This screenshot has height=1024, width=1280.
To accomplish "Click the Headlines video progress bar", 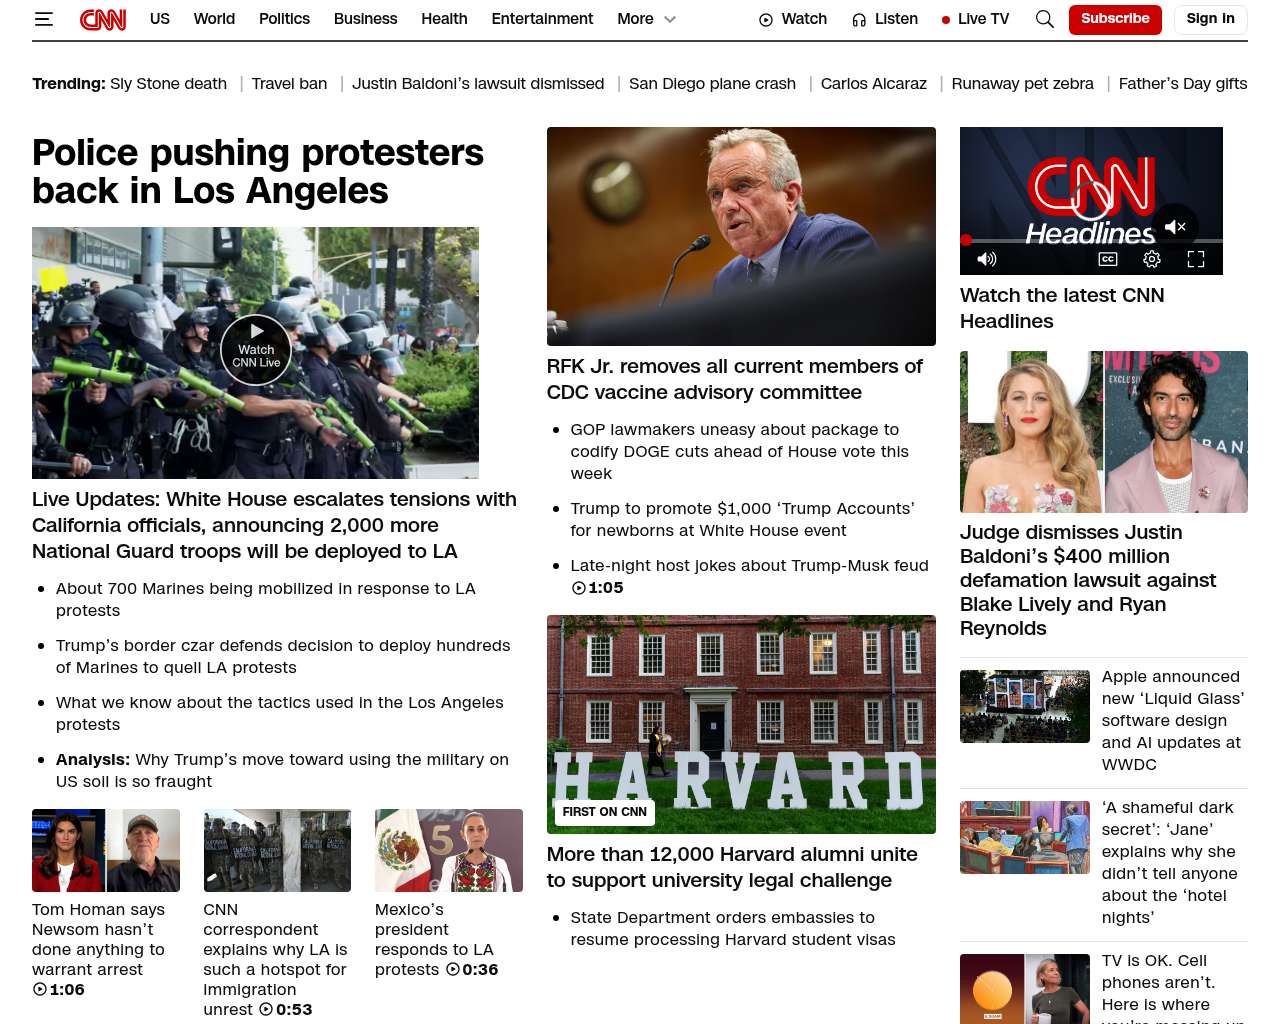I will click(x=1090, y=241).
